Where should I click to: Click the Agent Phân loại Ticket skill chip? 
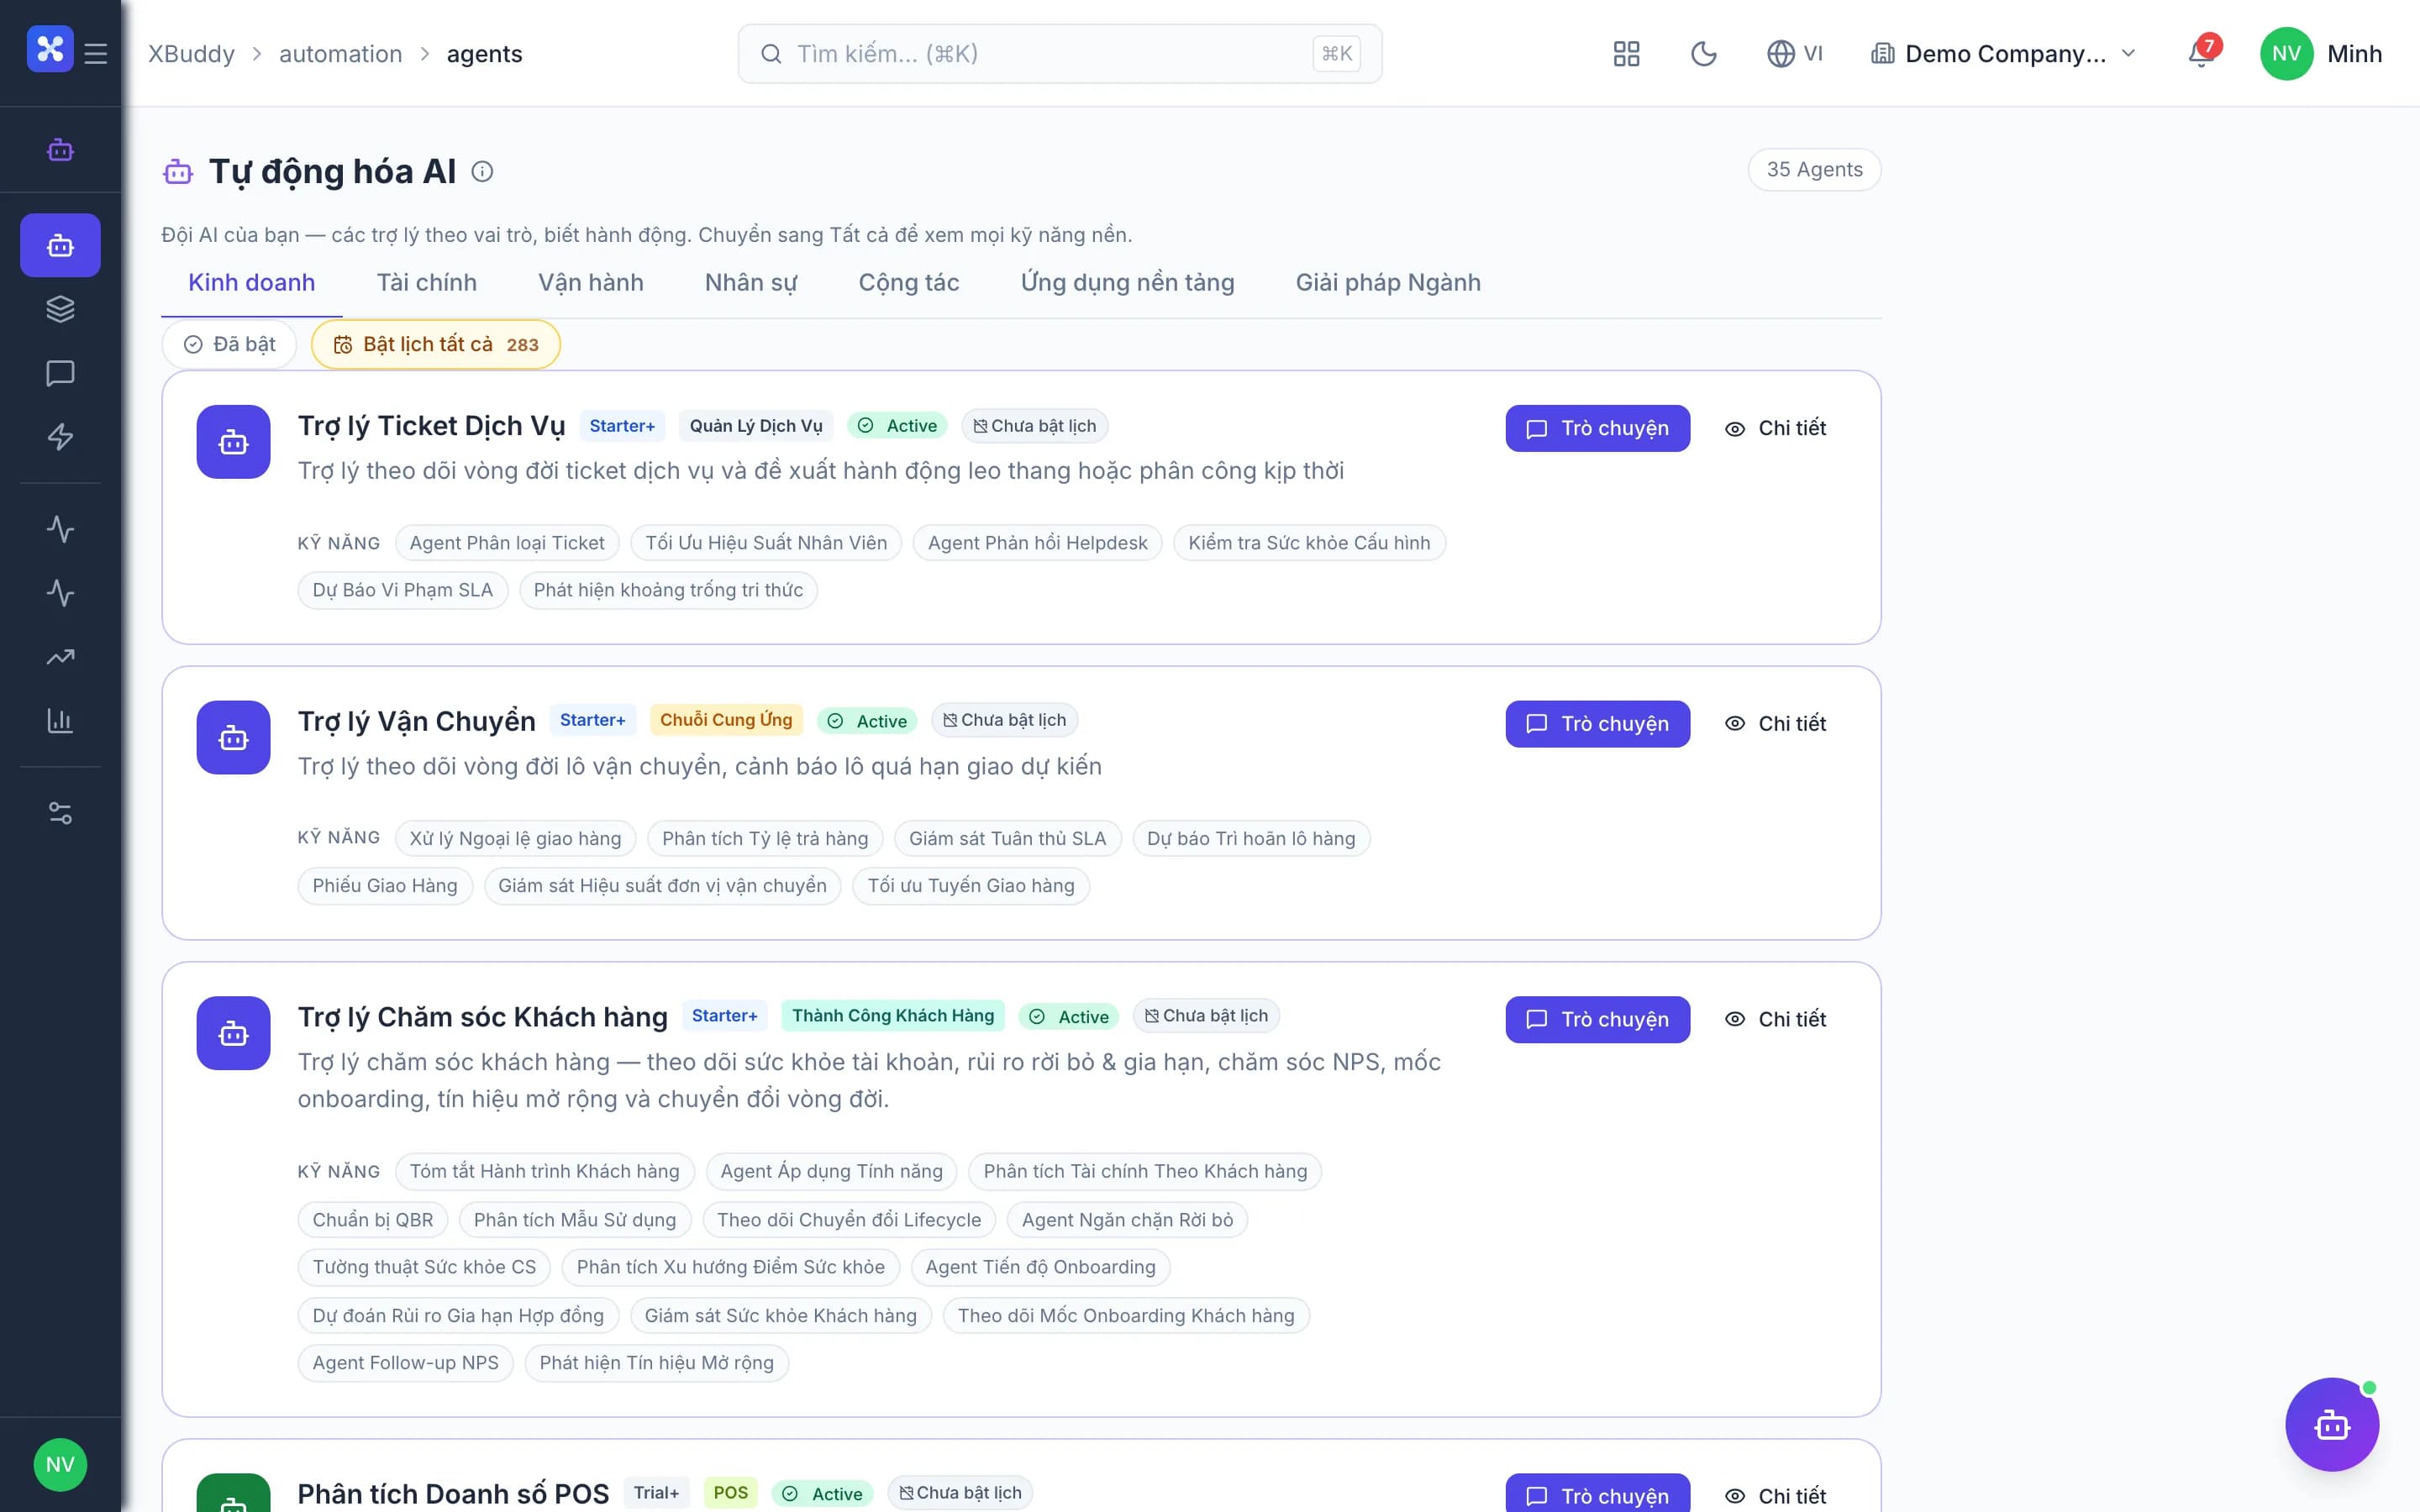(x=507, y=543)
